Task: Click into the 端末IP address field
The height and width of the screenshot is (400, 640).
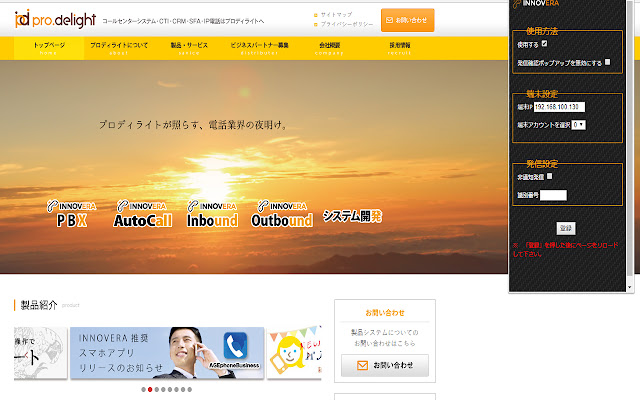Action: (559, 107)
